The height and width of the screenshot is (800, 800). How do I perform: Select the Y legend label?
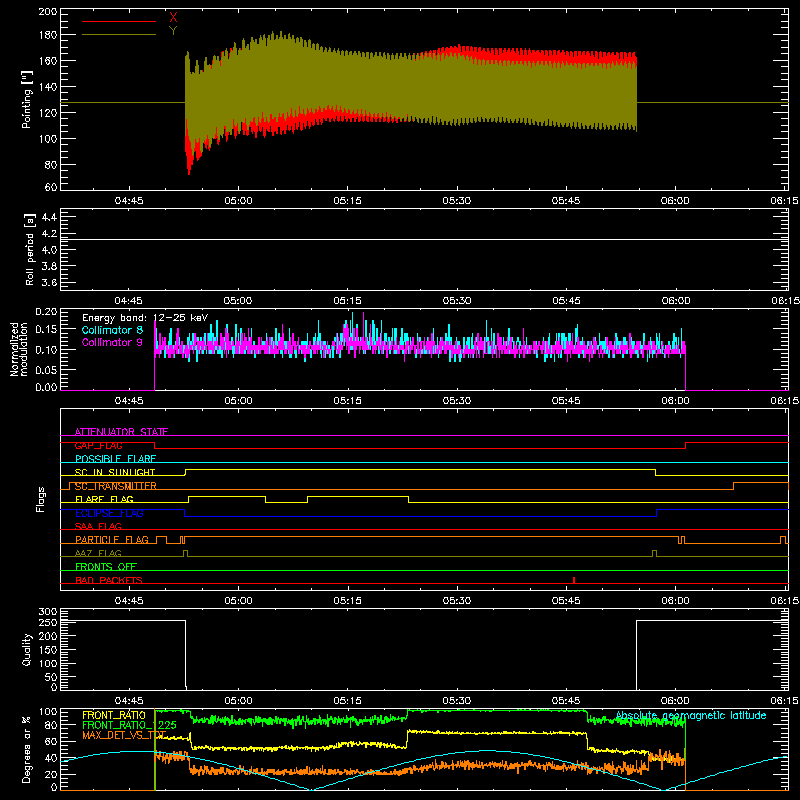click(173, 31)
